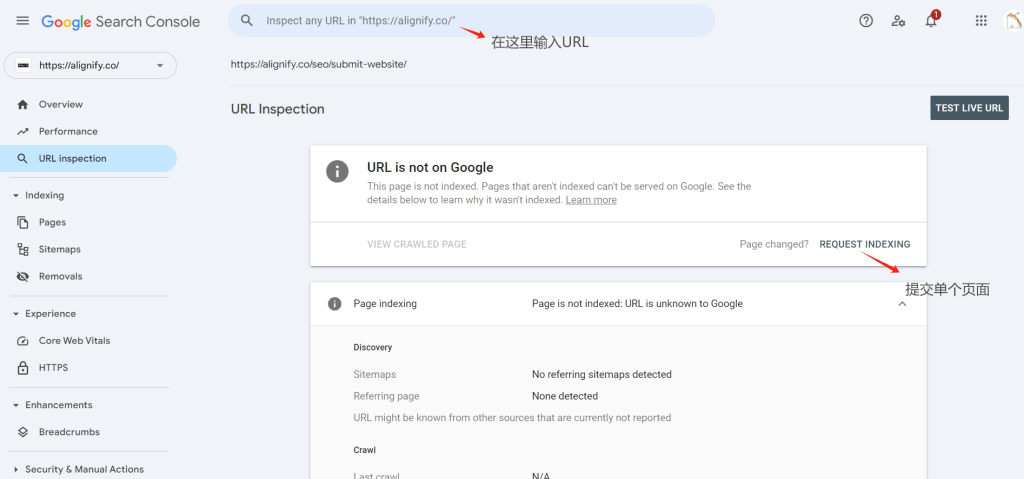This screenshot has width=1024, height=479.
Task: Expand Security & Manual Actions section
Action: pos(16,469)
